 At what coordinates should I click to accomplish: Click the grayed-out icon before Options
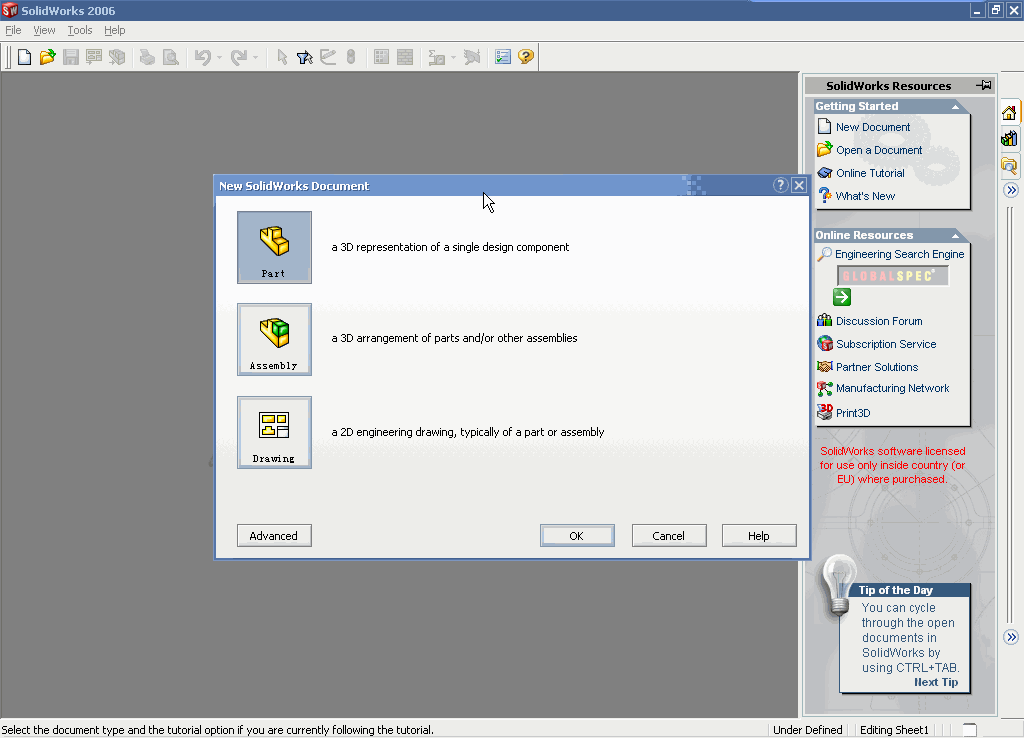[x=472, y=57]
